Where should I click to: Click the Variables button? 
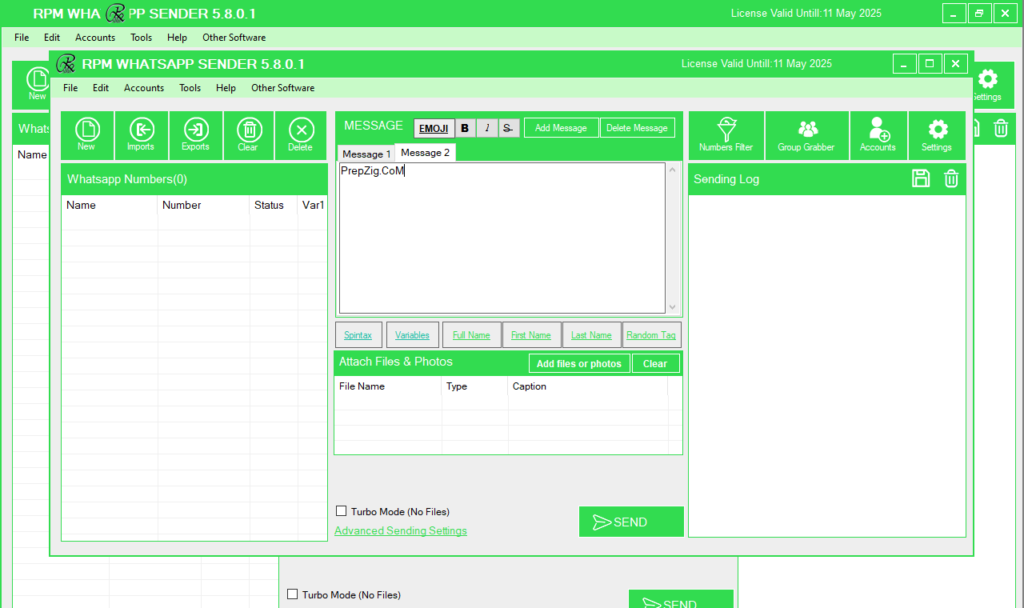click(x=412, y=335)
